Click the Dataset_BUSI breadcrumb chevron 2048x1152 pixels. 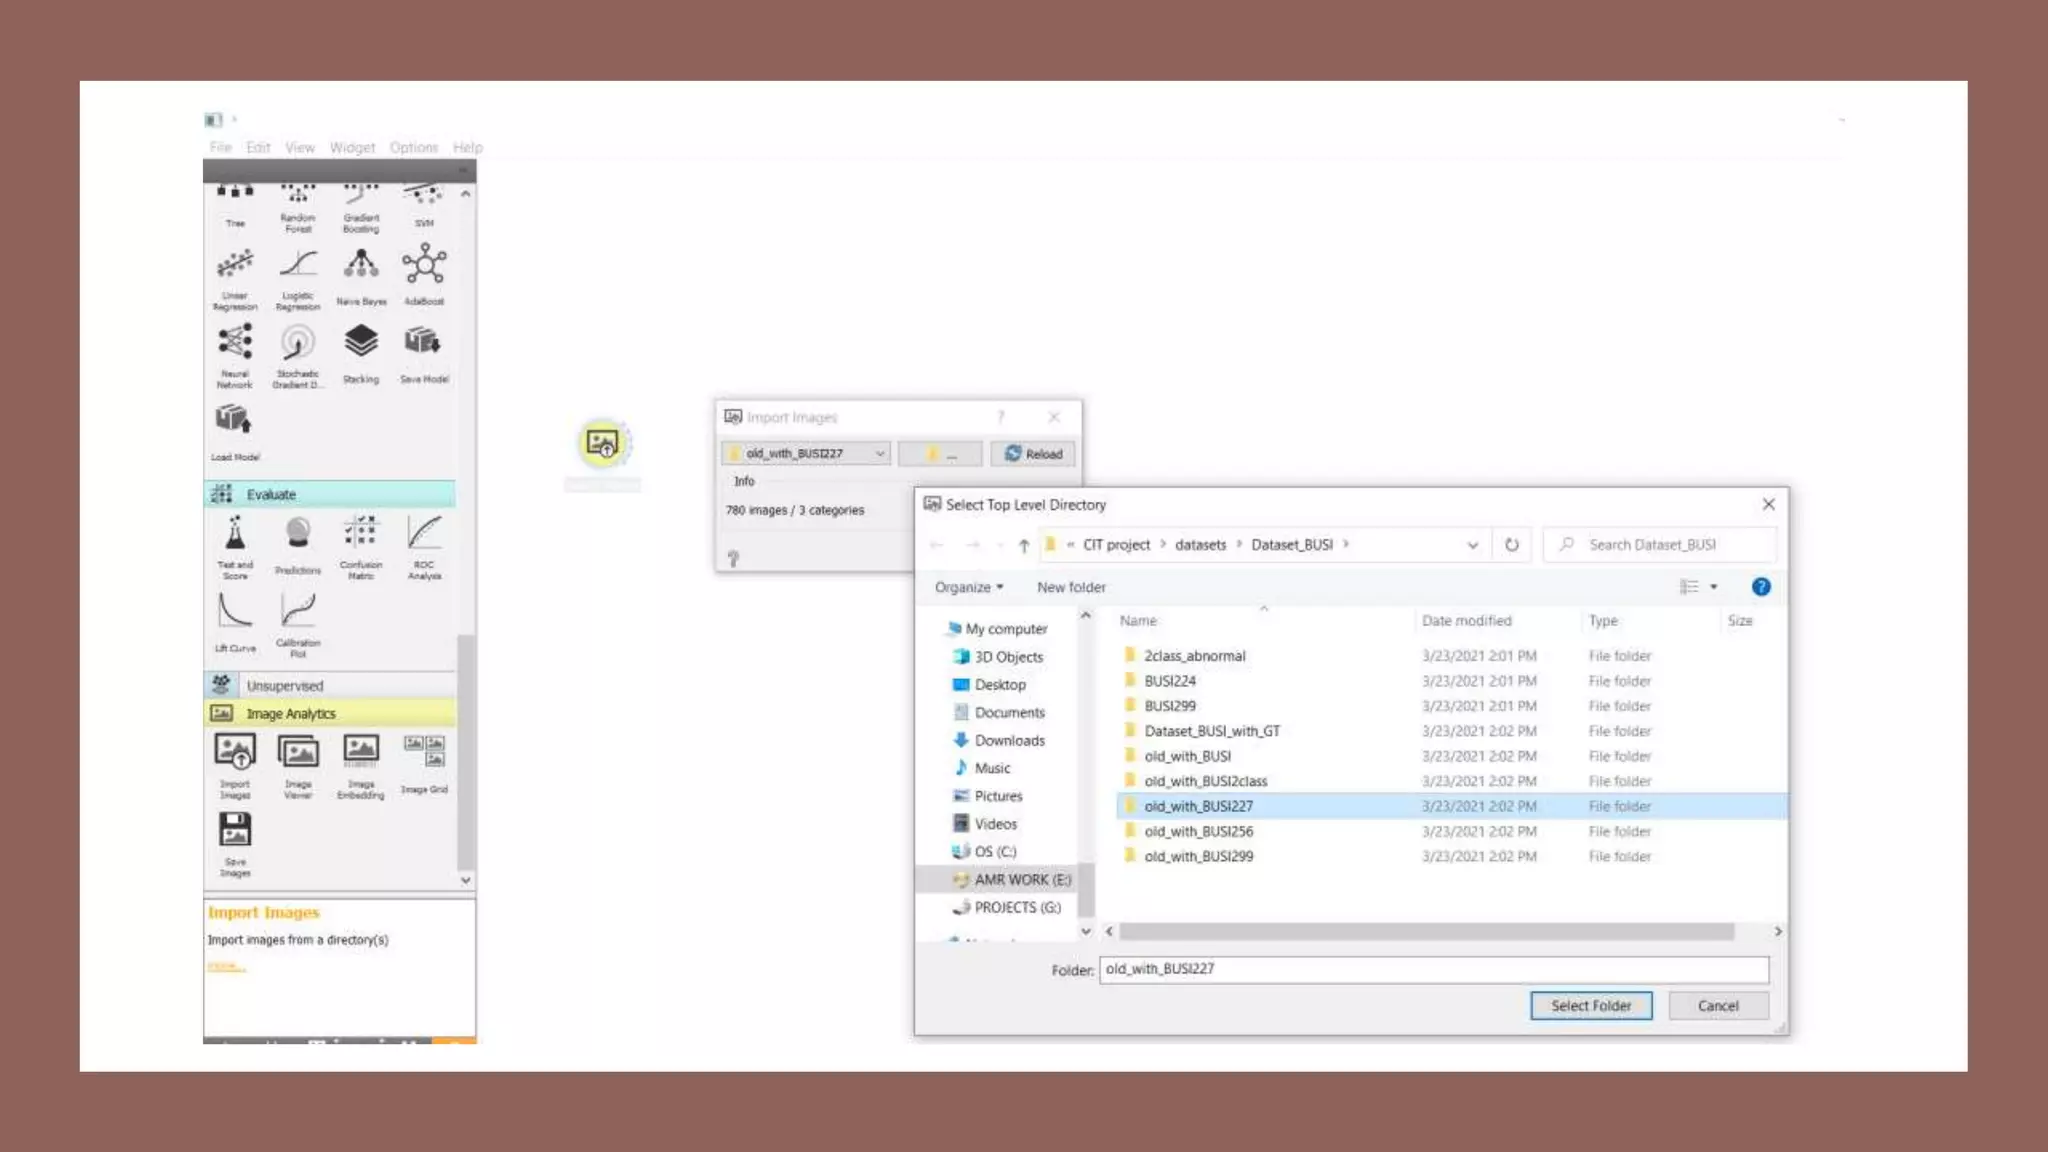click(x=1346, y=544)
